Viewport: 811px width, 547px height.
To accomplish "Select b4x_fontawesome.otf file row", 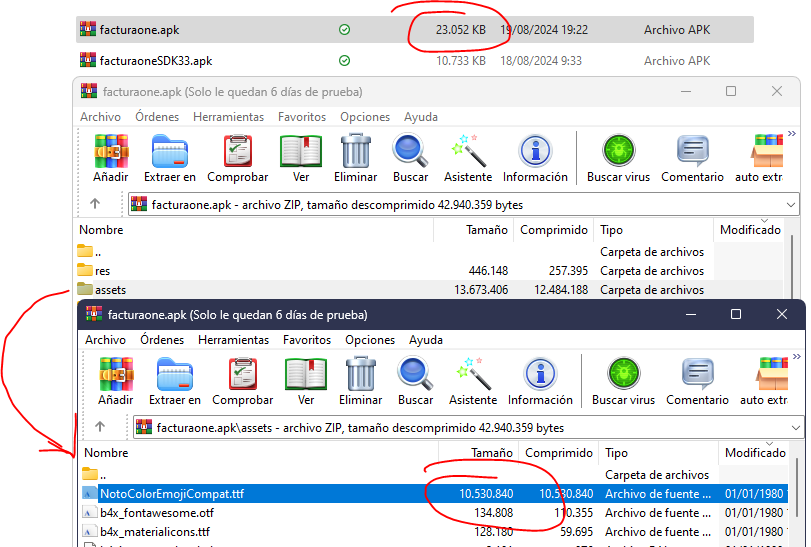I will pos(434,513).
